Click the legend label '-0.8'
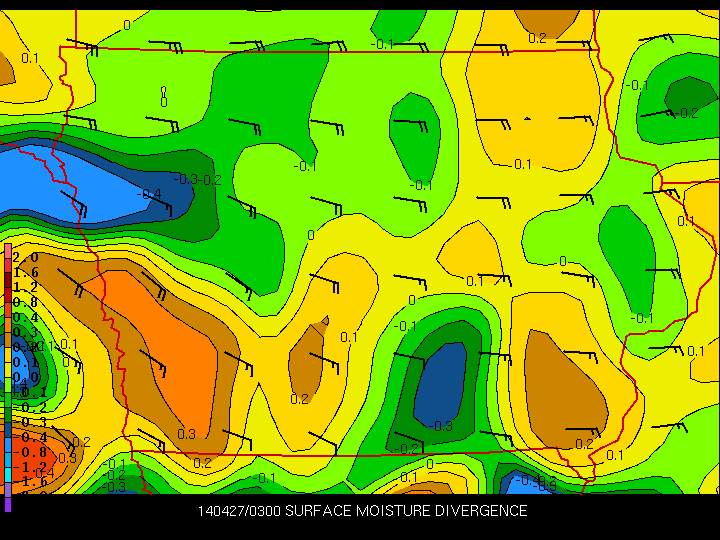Image resolution: width=720 pixels, height=540 pixels. point(30,452)
